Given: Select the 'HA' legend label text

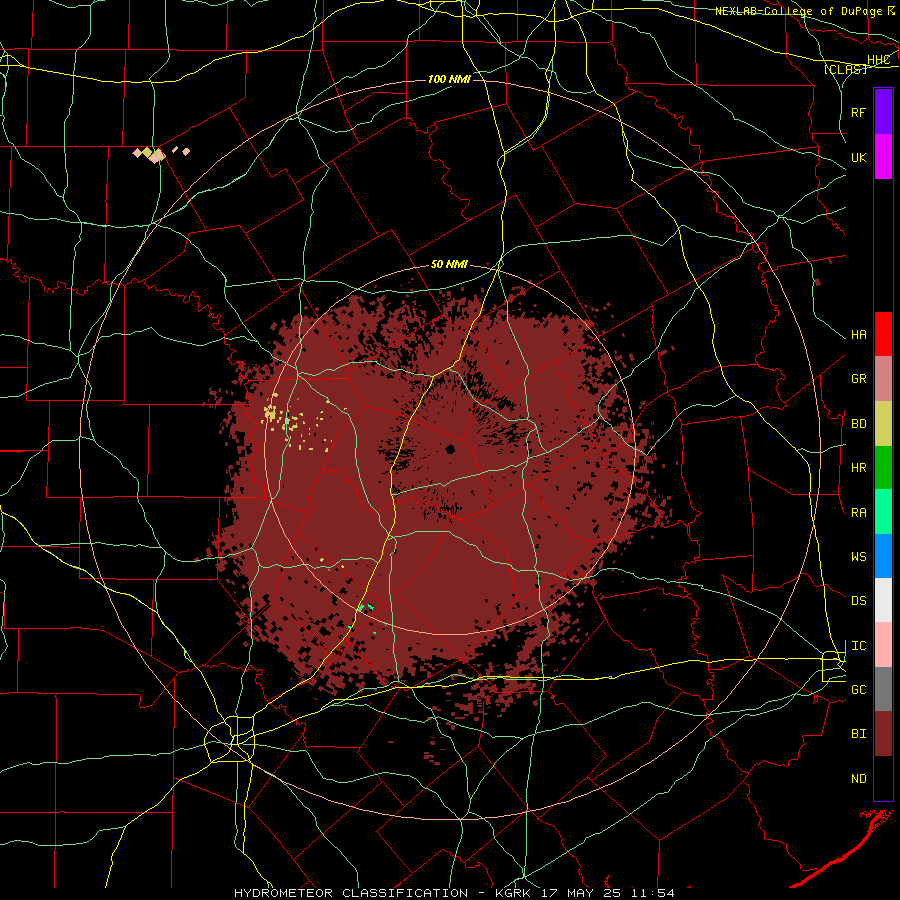Looking at the screenshot, I should (x=859, y=335).
